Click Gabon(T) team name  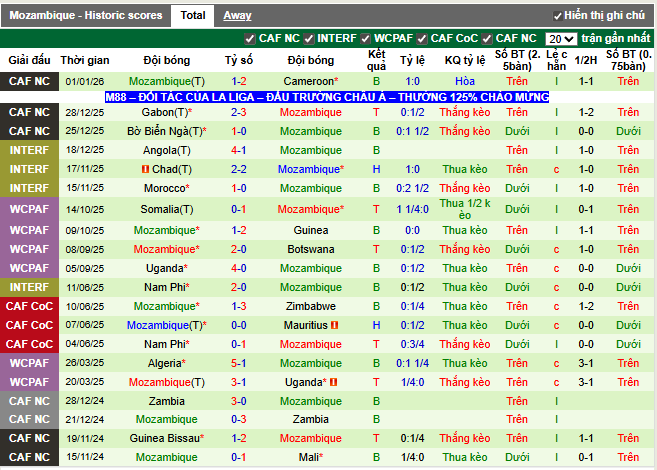(167, 112)
